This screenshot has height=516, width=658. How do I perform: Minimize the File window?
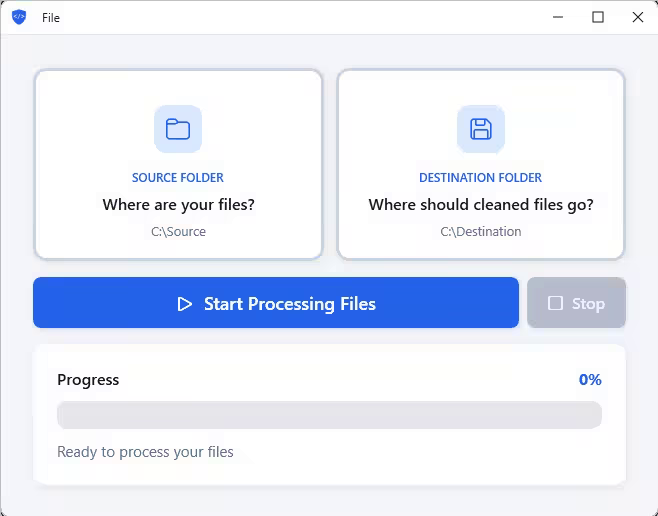point(558,17)
